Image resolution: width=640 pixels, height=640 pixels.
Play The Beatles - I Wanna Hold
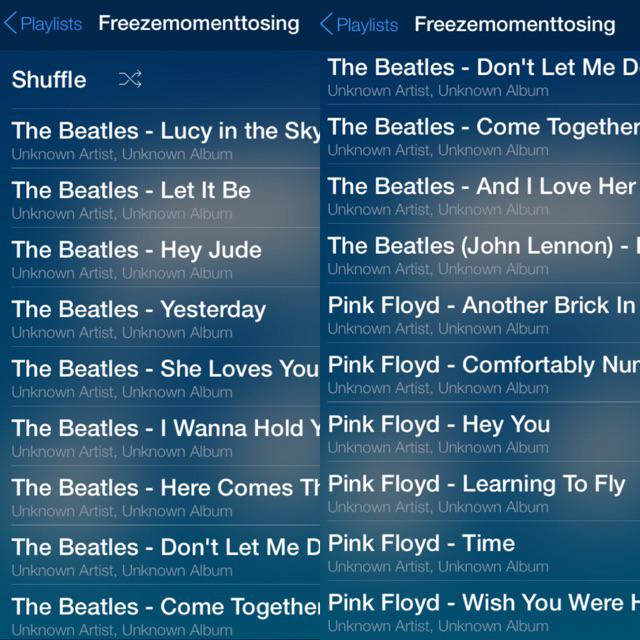[166, 436]
